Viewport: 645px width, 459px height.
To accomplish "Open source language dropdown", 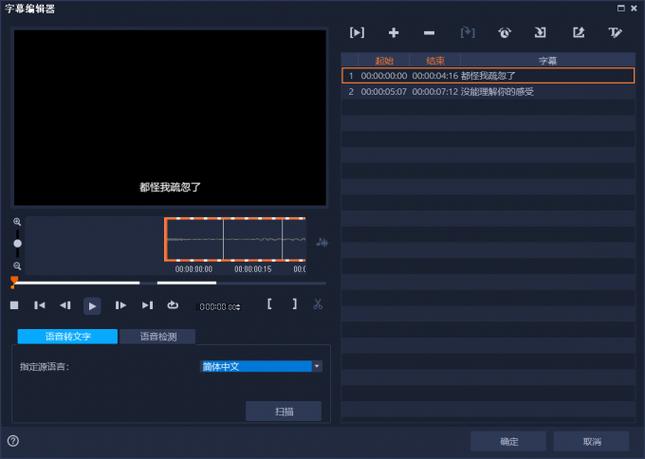I will tap(317, 366).
